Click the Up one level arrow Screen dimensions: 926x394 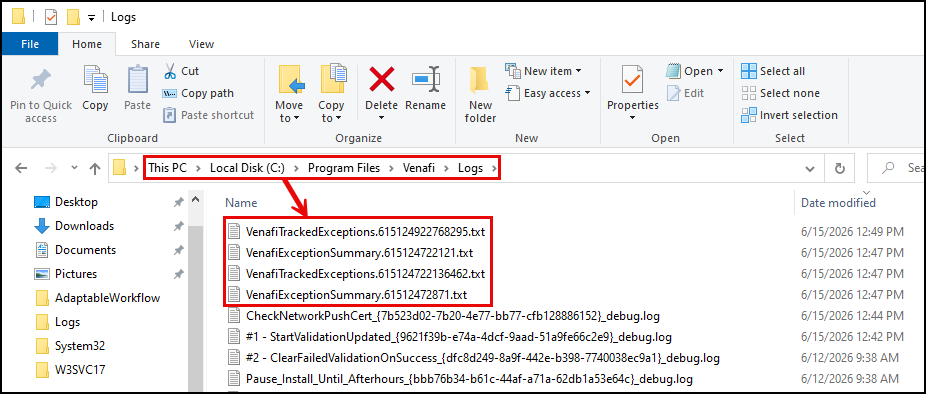coord(94,168)
